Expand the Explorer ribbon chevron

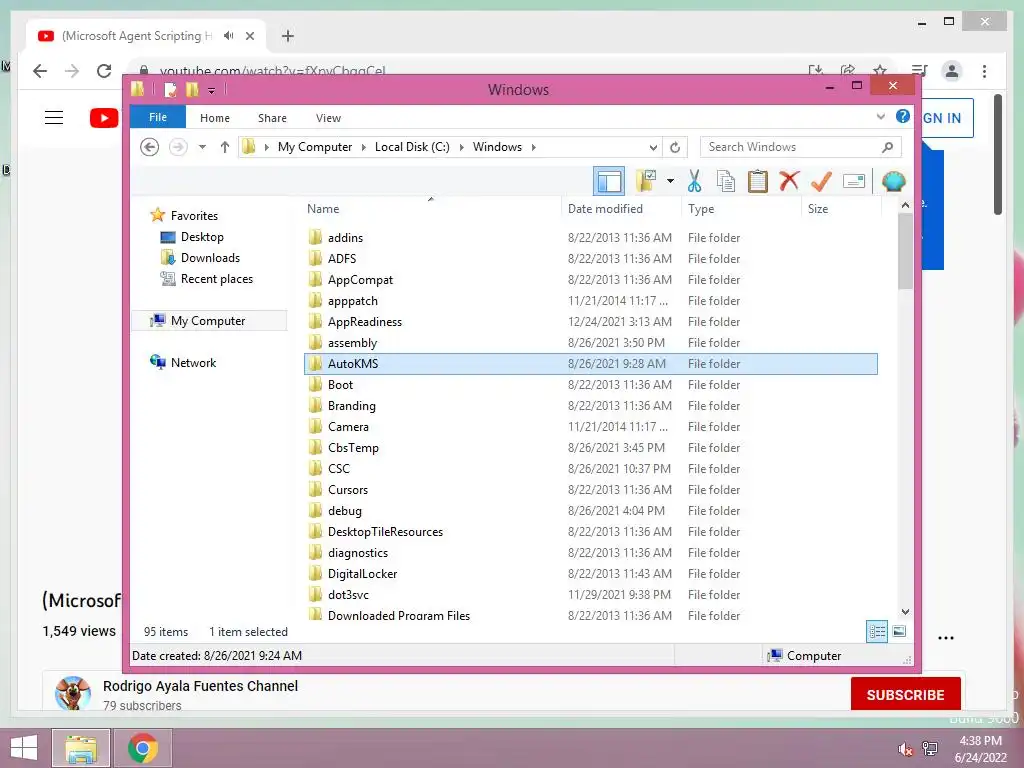point(880,117)
